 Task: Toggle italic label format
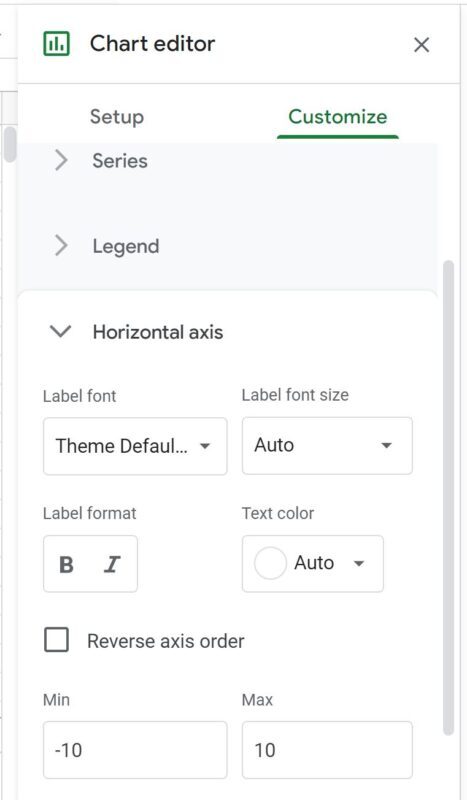(112, 564)
